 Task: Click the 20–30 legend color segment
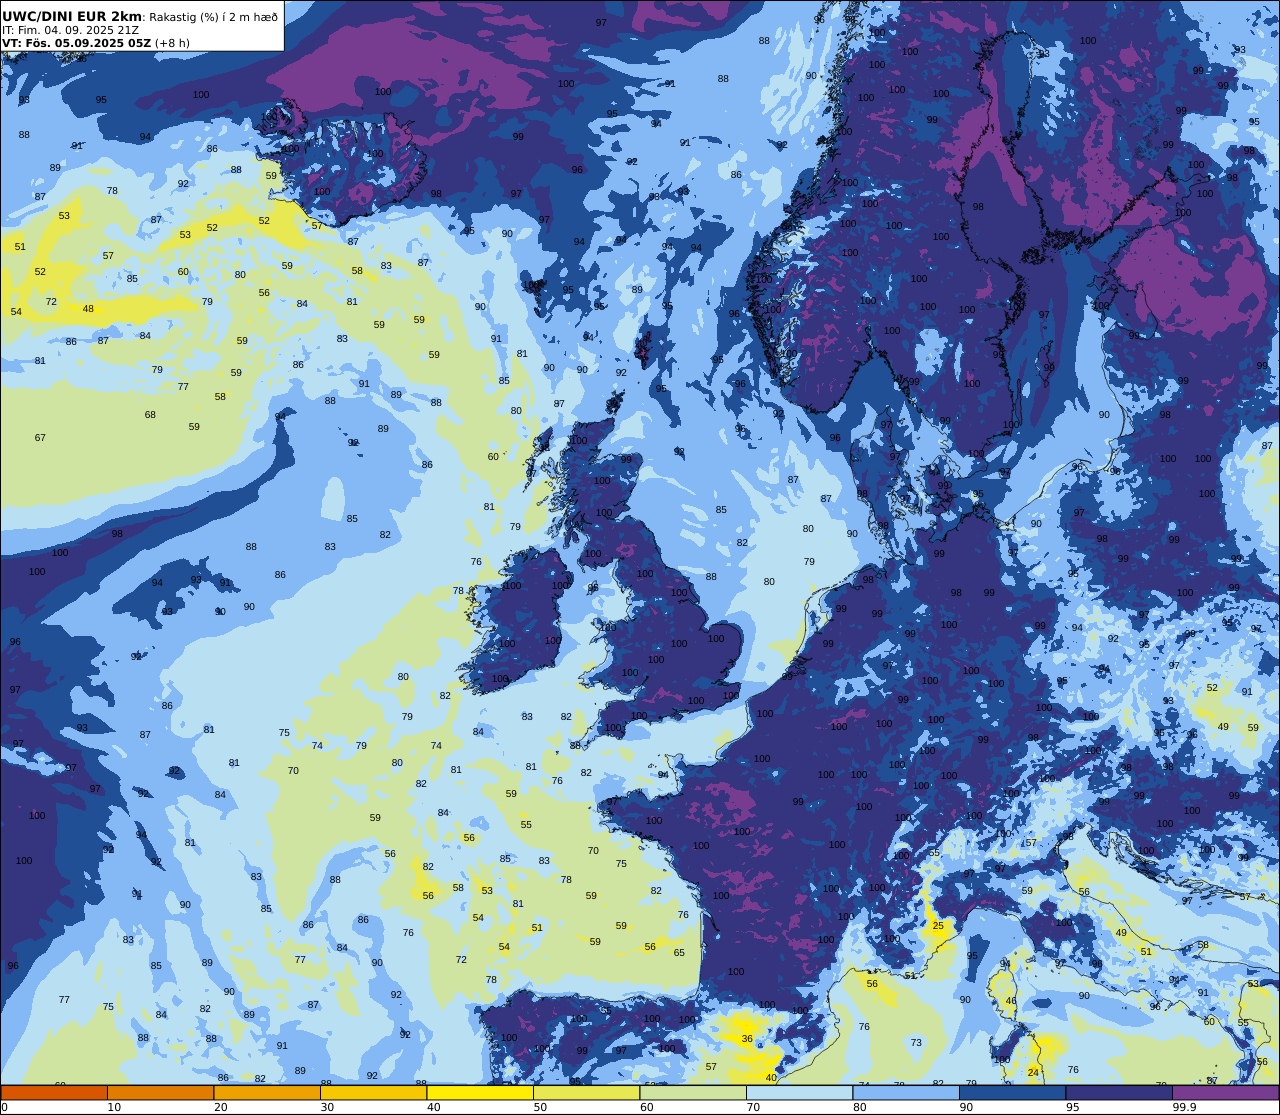[x=267, y=1092]
